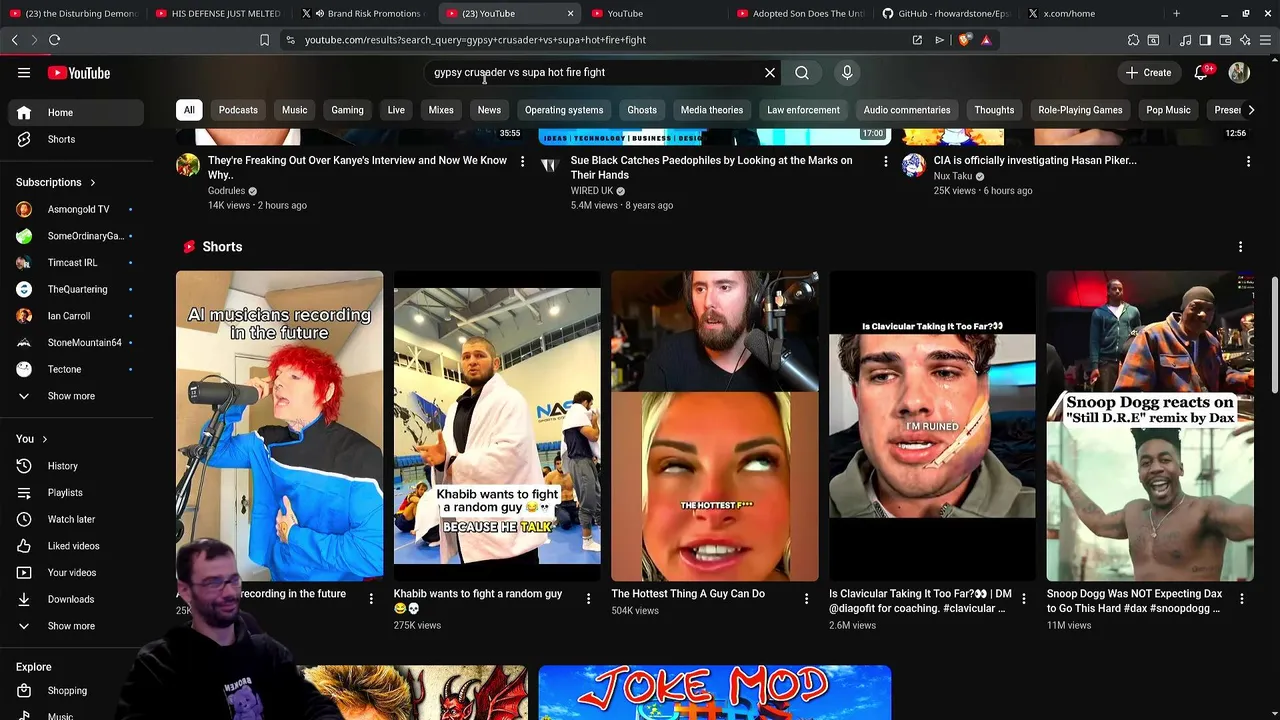Image resolution: width=1280 pixels, height=720 pixels.
Task: Expand Subscriptions section arrow
Action: click(92, 182)
